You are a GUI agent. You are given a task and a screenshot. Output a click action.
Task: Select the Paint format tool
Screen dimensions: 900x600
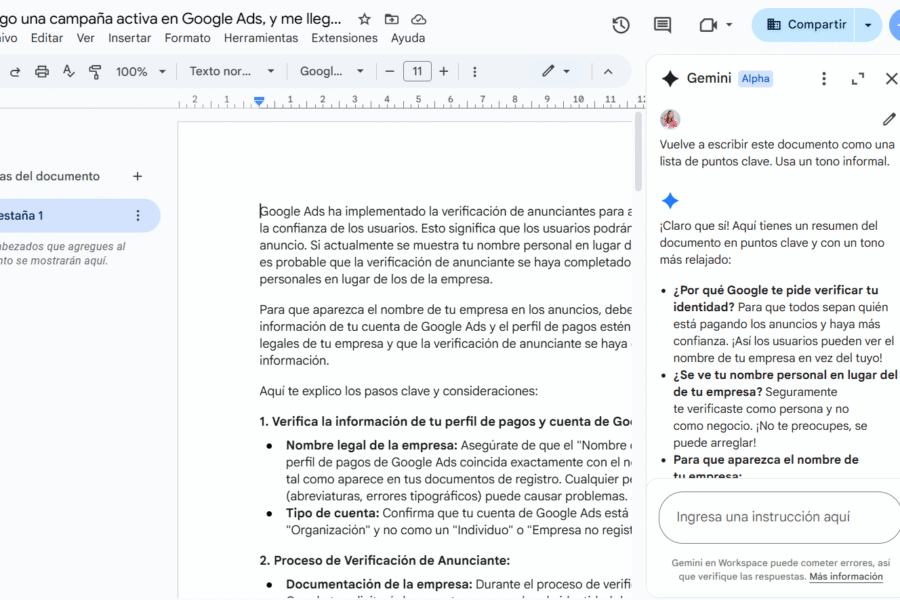point(94,72)
